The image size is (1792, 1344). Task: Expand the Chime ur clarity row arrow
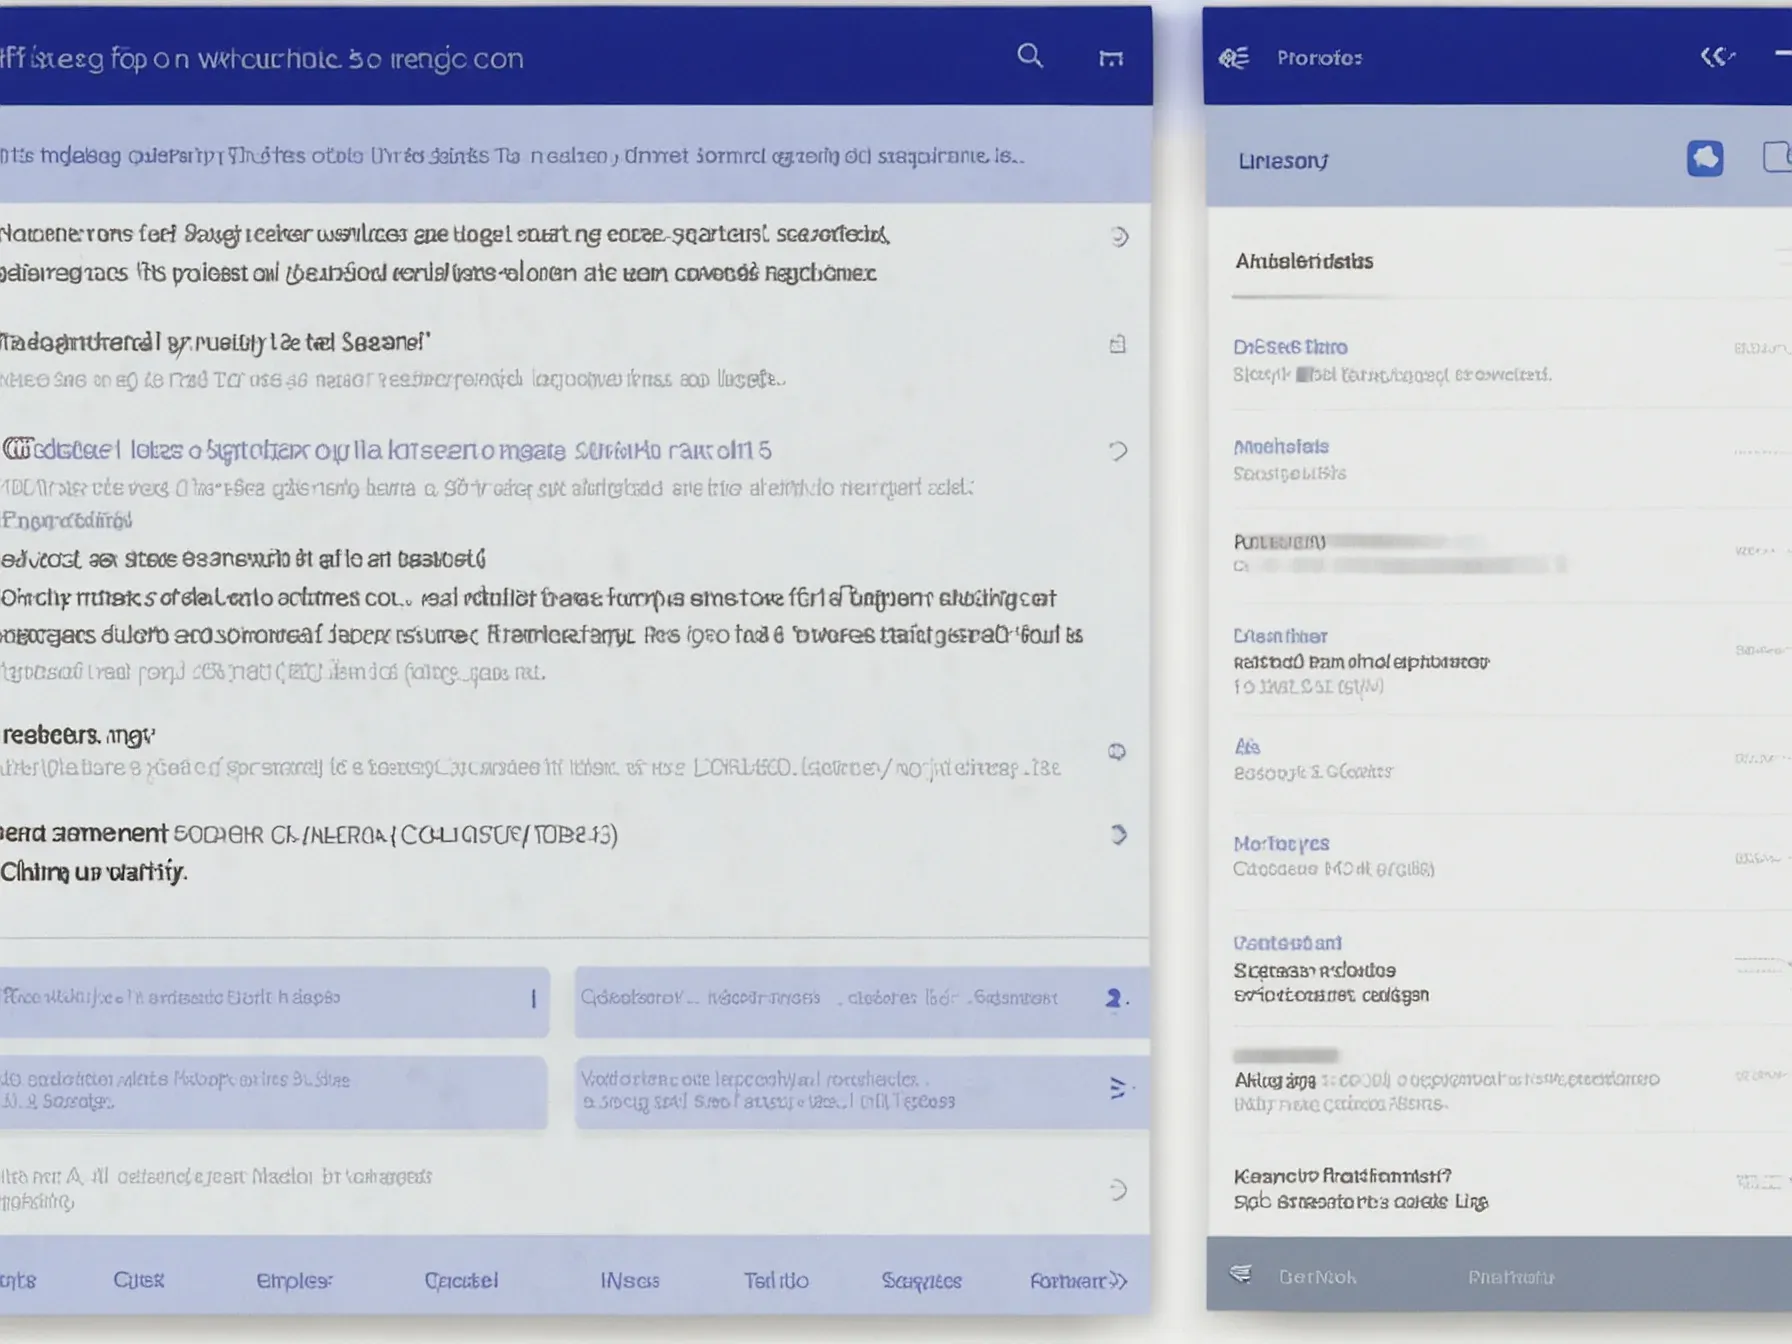pyautogui.click(x=1118, y=835)
